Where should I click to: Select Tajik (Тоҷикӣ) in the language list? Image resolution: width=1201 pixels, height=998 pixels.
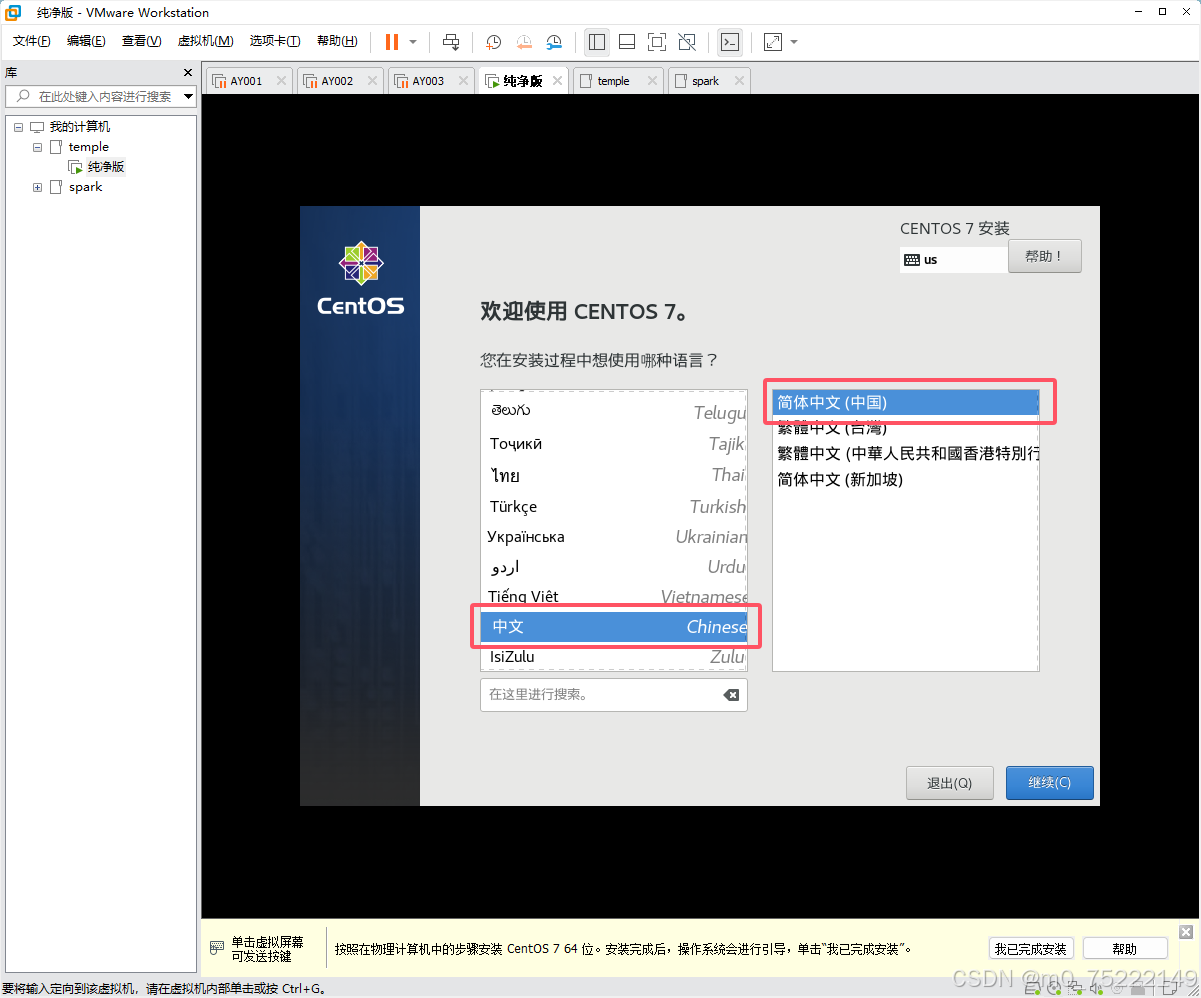point(614,444)
